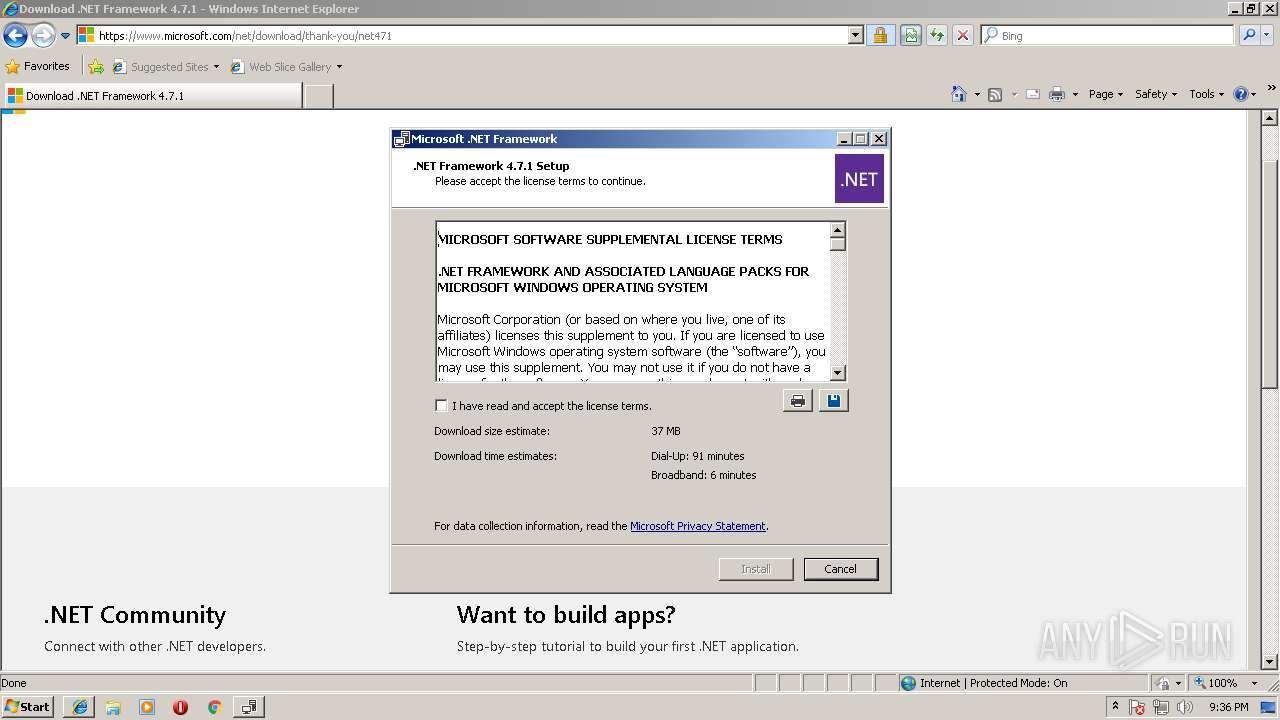Click the .NET purple logo
The width and height of the screenshot is (1280, 720).
tap(859, 179)
